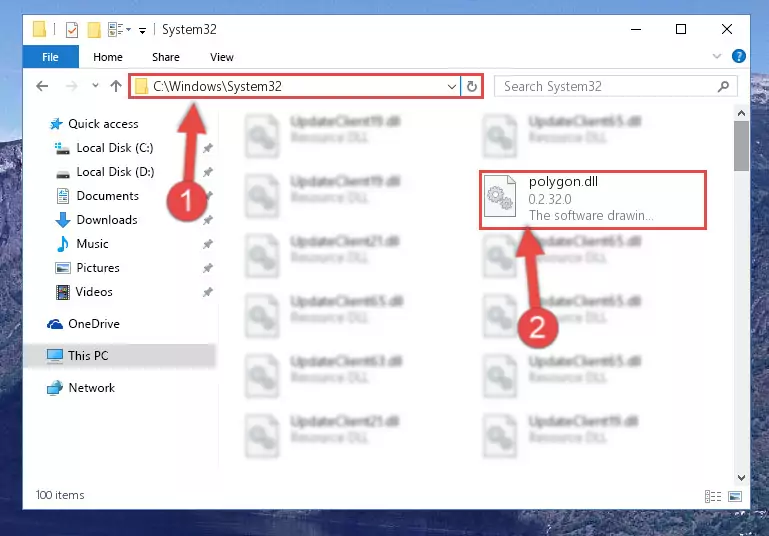Click the Properties icon in the quick access toolbar
The width and height of the screenshot is (769, 536).
pos(72,29)
